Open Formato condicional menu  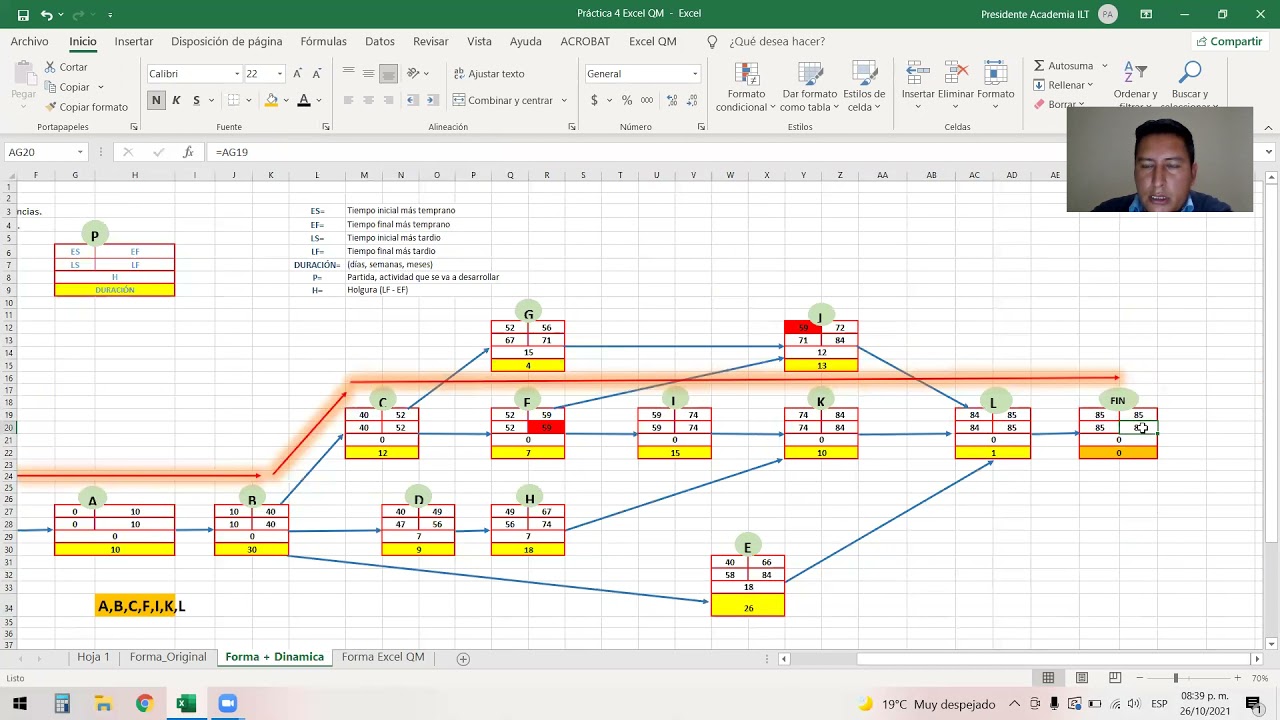[x=746, y=87]
